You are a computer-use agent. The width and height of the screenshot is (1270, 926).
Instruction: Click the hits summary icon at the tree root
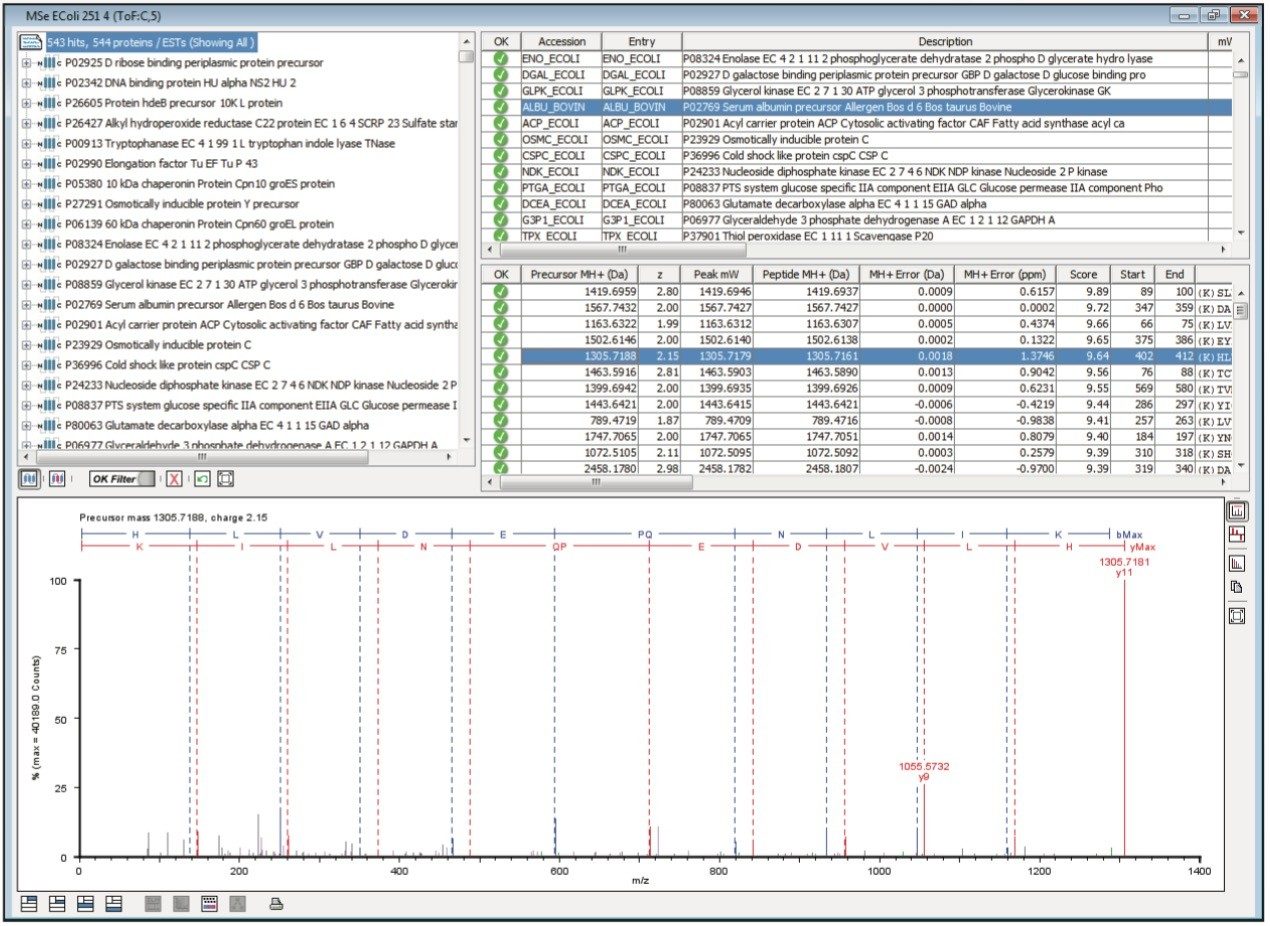point(31,42)
